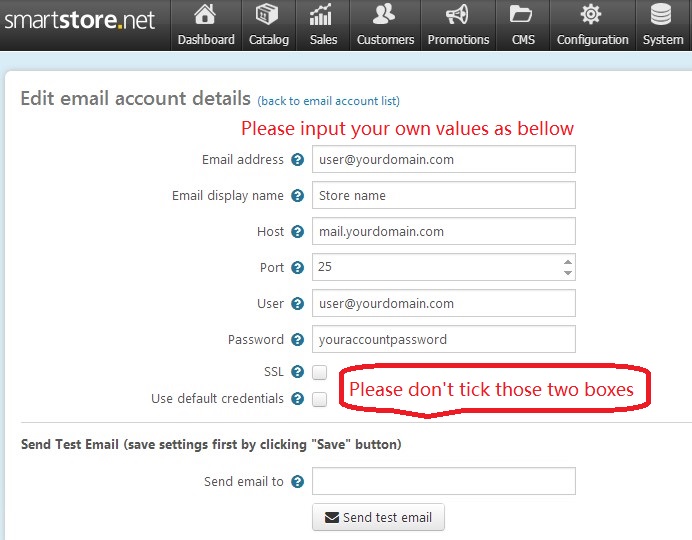Click help icon next to Password
Image resolution: width=692 pixels, height=540 pixels.
[x=297, y=340]
